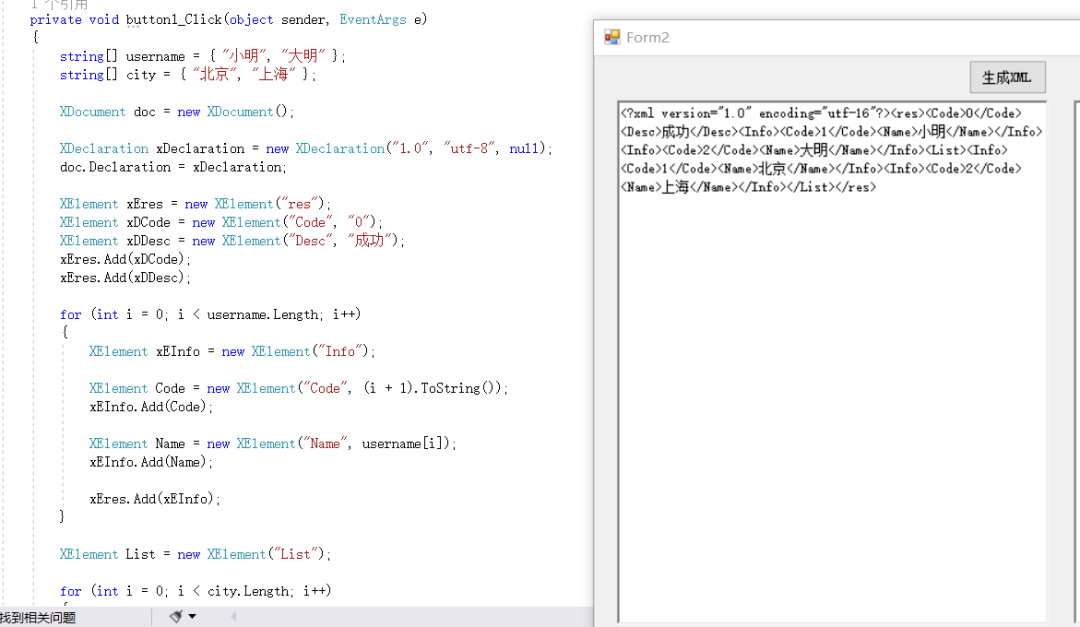Click the city variable in the string array line
The height and width of the screenshot is (627, 1080).
[x=141, y=75]
